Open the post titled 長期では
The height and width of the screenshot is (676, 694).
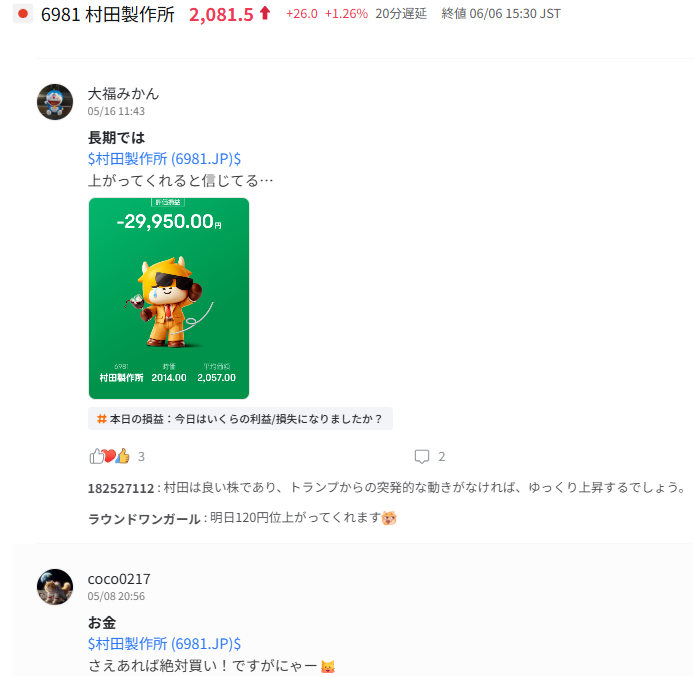pyautogui.click(x=116, y=137)
